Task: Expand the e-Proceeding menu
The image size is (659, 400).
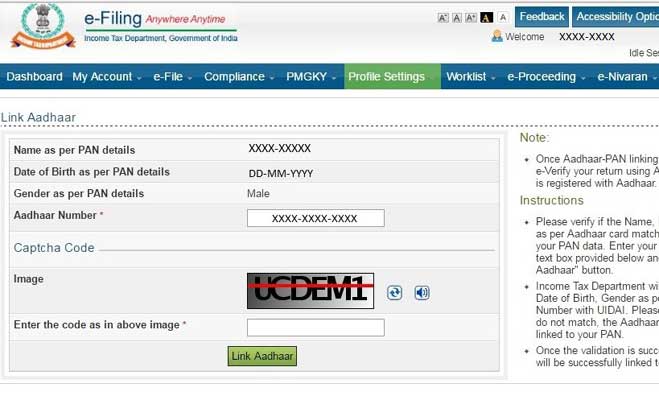Action: (x=546, y=77)
